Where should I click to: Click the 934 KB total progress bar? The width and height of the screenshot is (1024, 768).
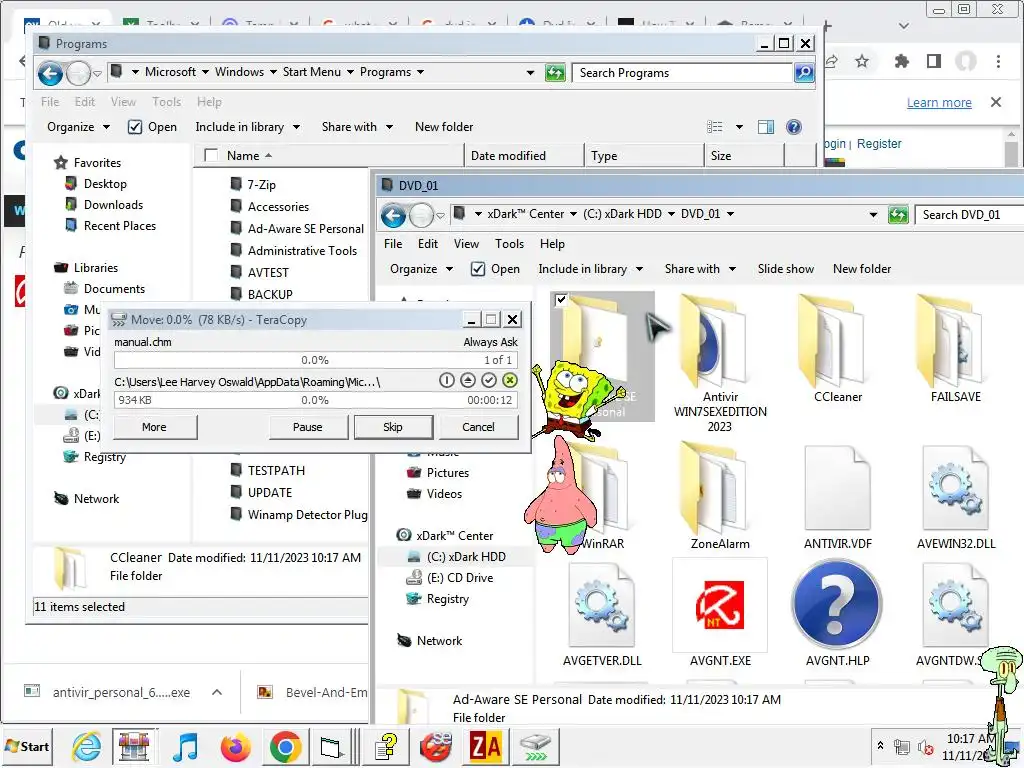(315, 400)
